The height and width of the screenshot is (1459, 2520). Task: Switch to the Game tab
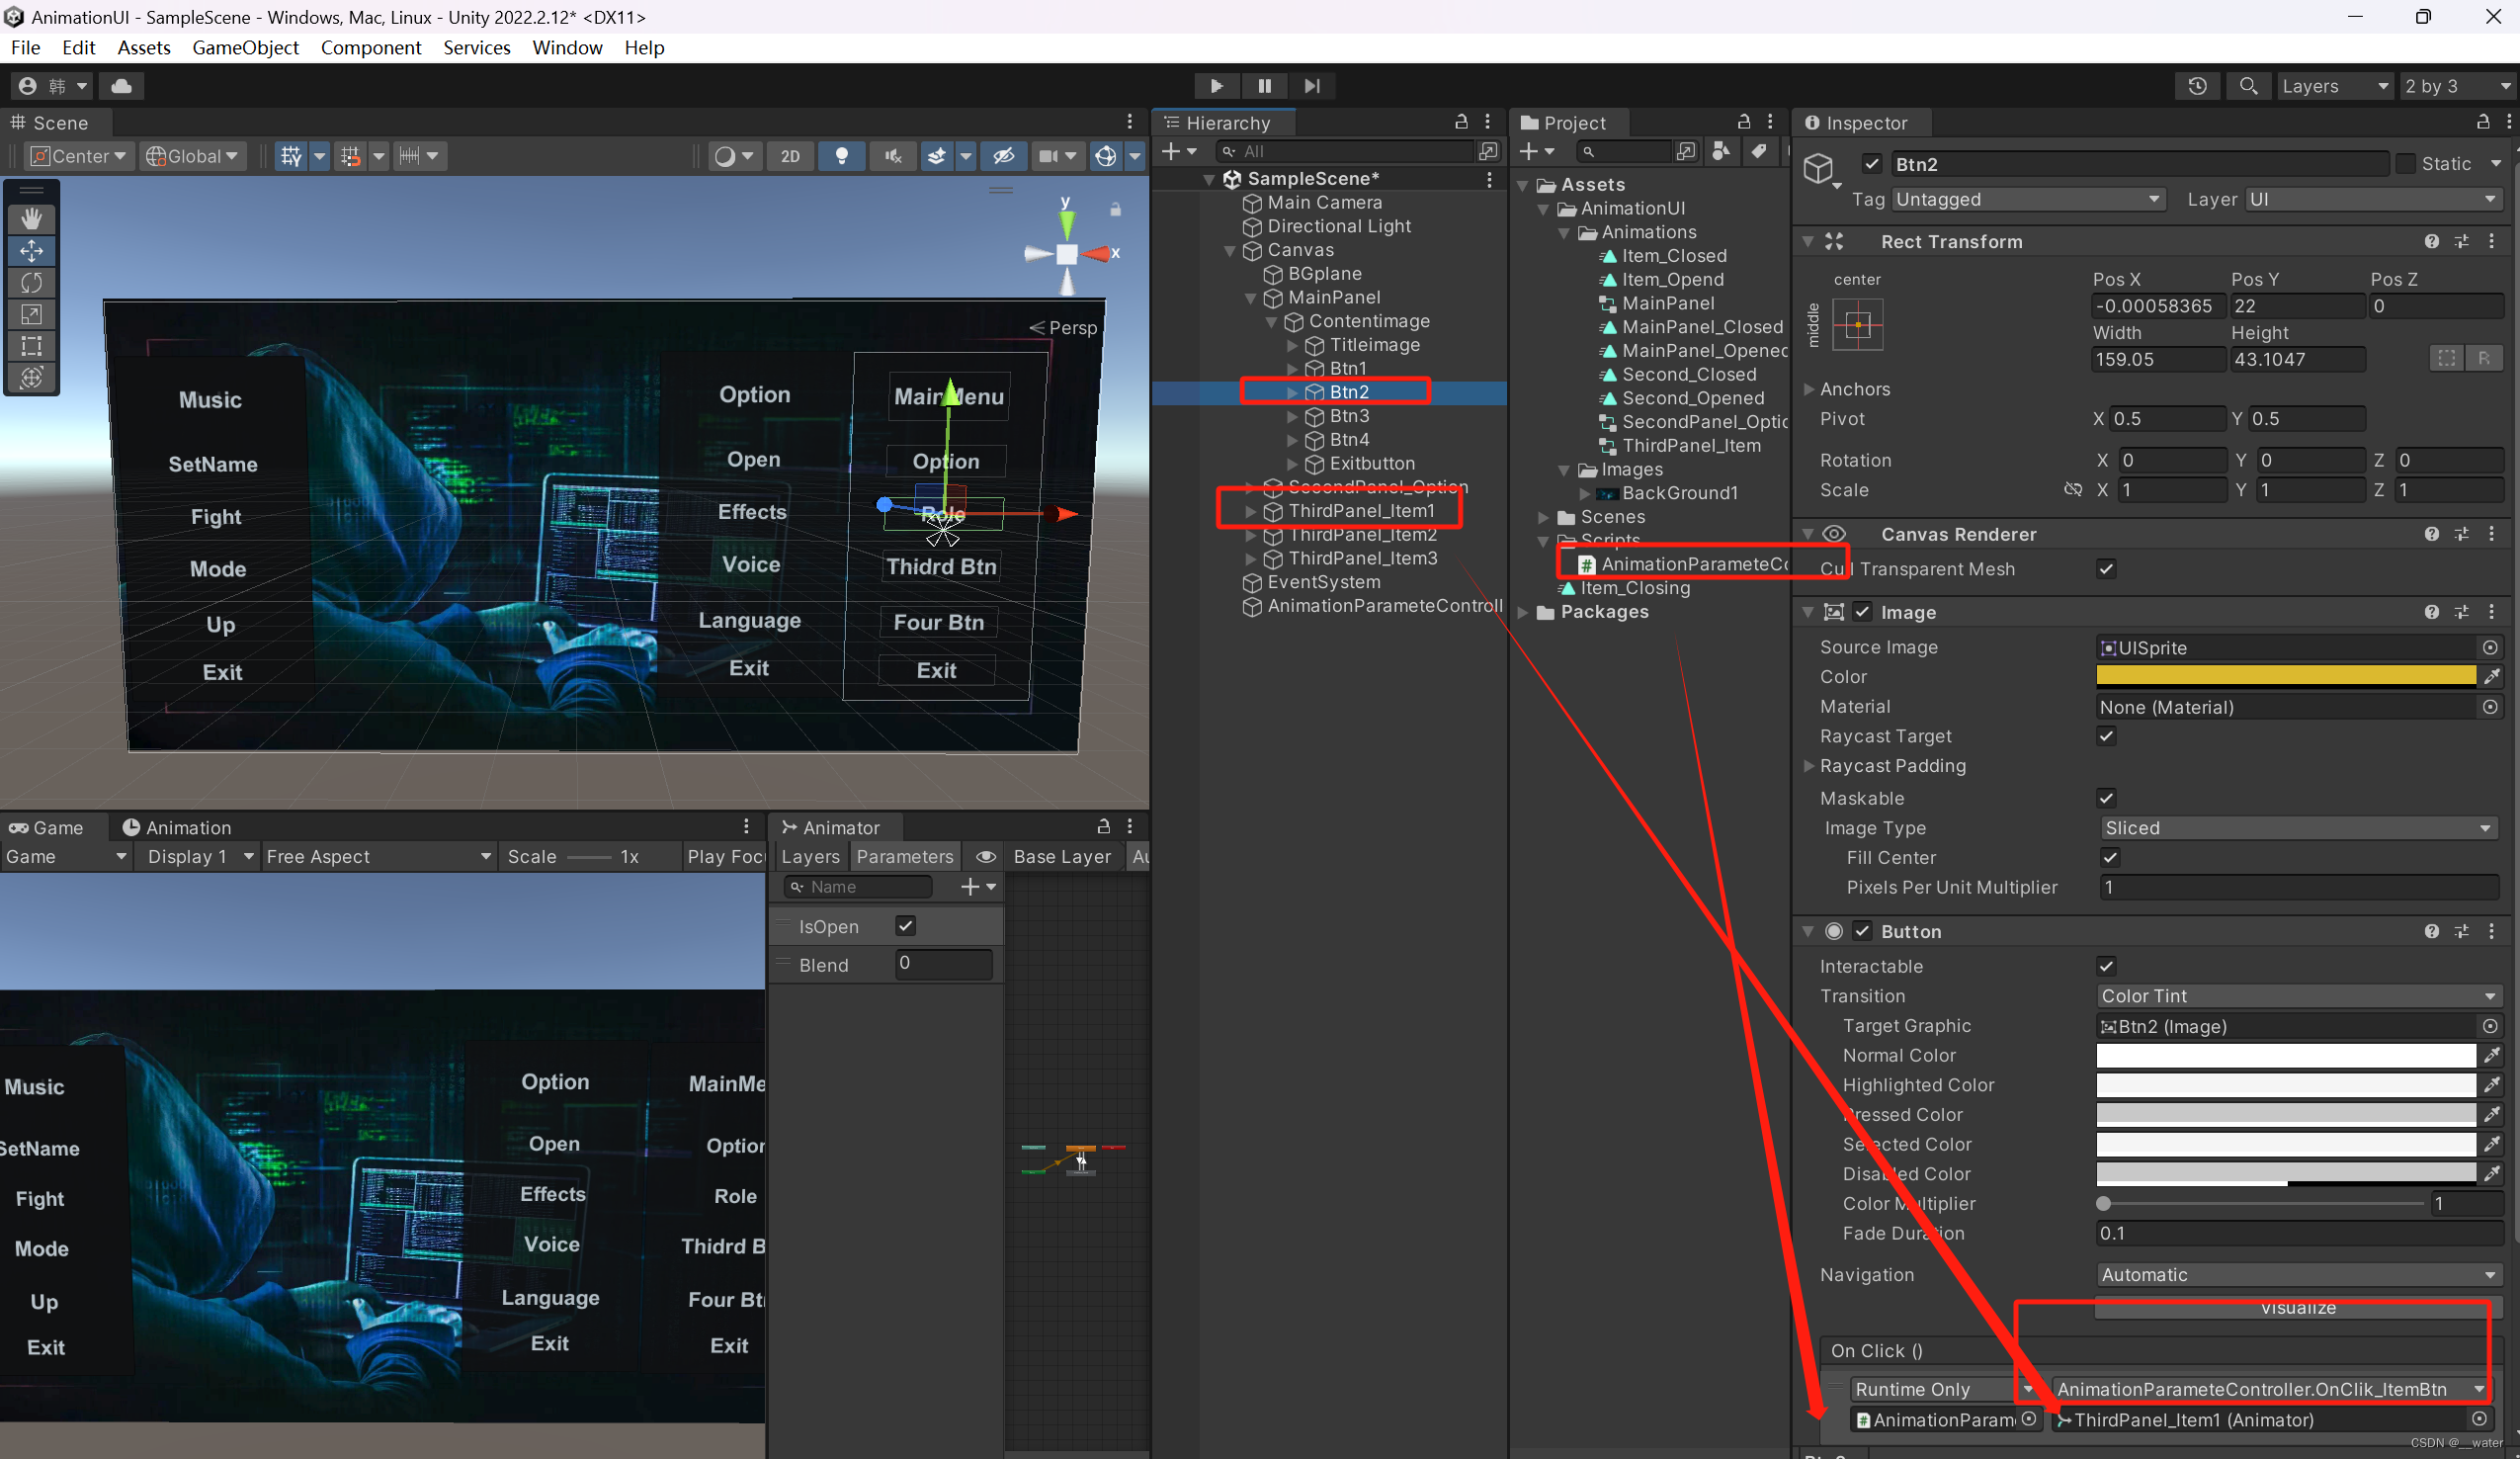click(x=46, y=828)
